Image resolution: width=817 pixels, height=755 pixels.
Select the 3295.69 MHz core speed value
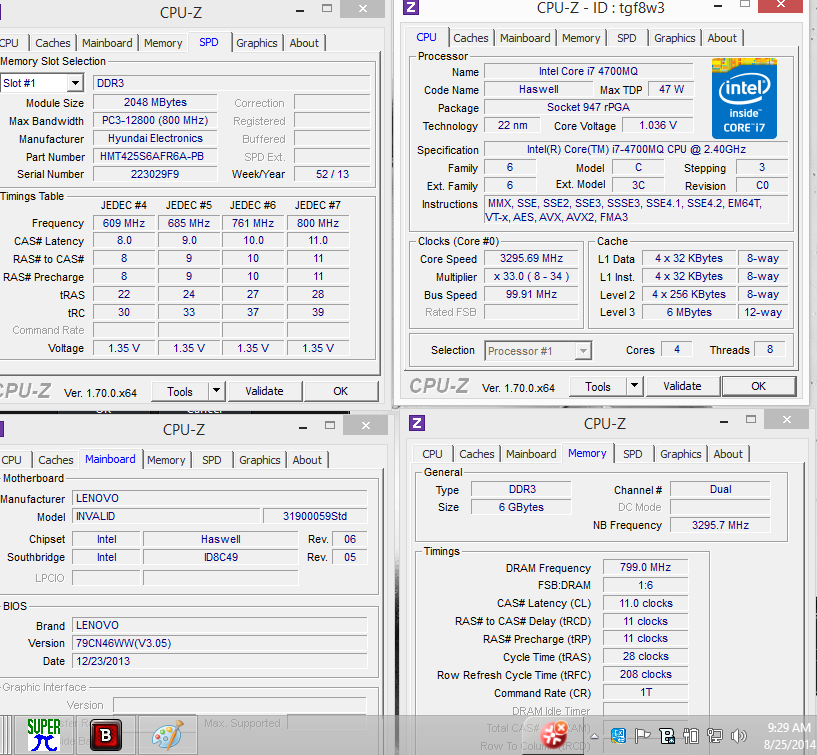point(531,258)
